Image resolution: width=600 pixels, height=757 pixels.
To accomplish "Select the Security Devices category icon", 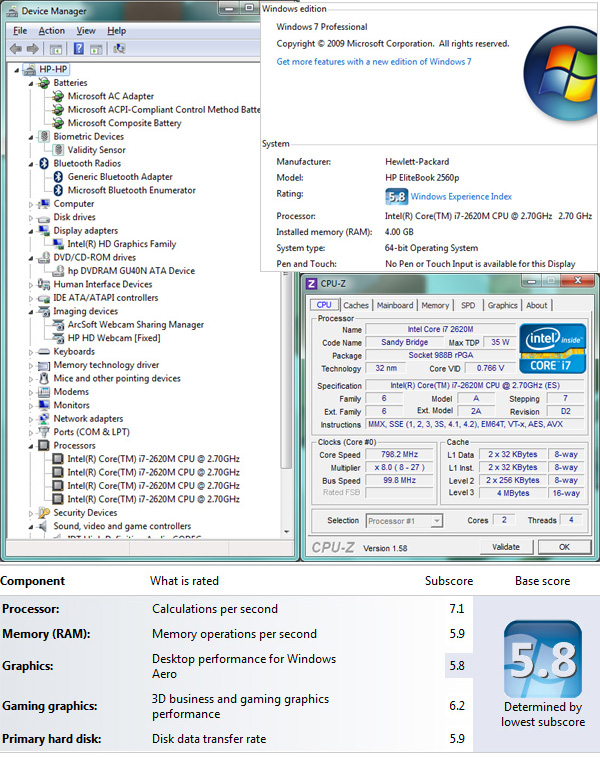I will pos(44,513).
